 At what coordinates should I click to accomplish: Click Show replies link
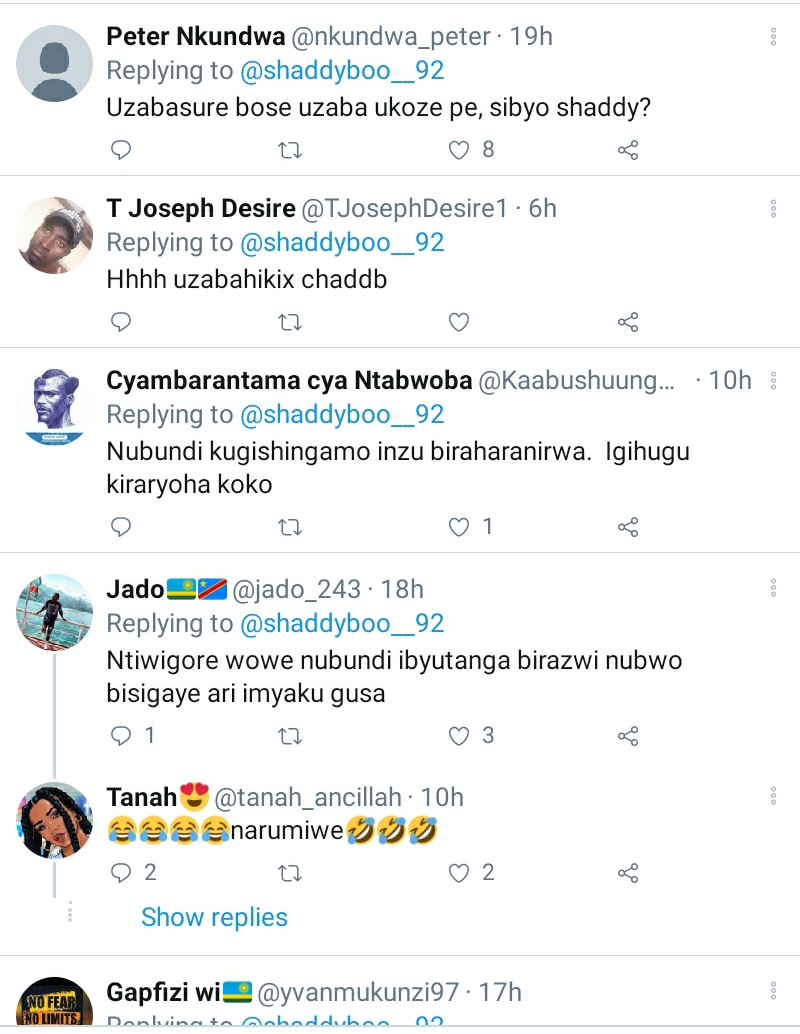(x=214, y=917)
